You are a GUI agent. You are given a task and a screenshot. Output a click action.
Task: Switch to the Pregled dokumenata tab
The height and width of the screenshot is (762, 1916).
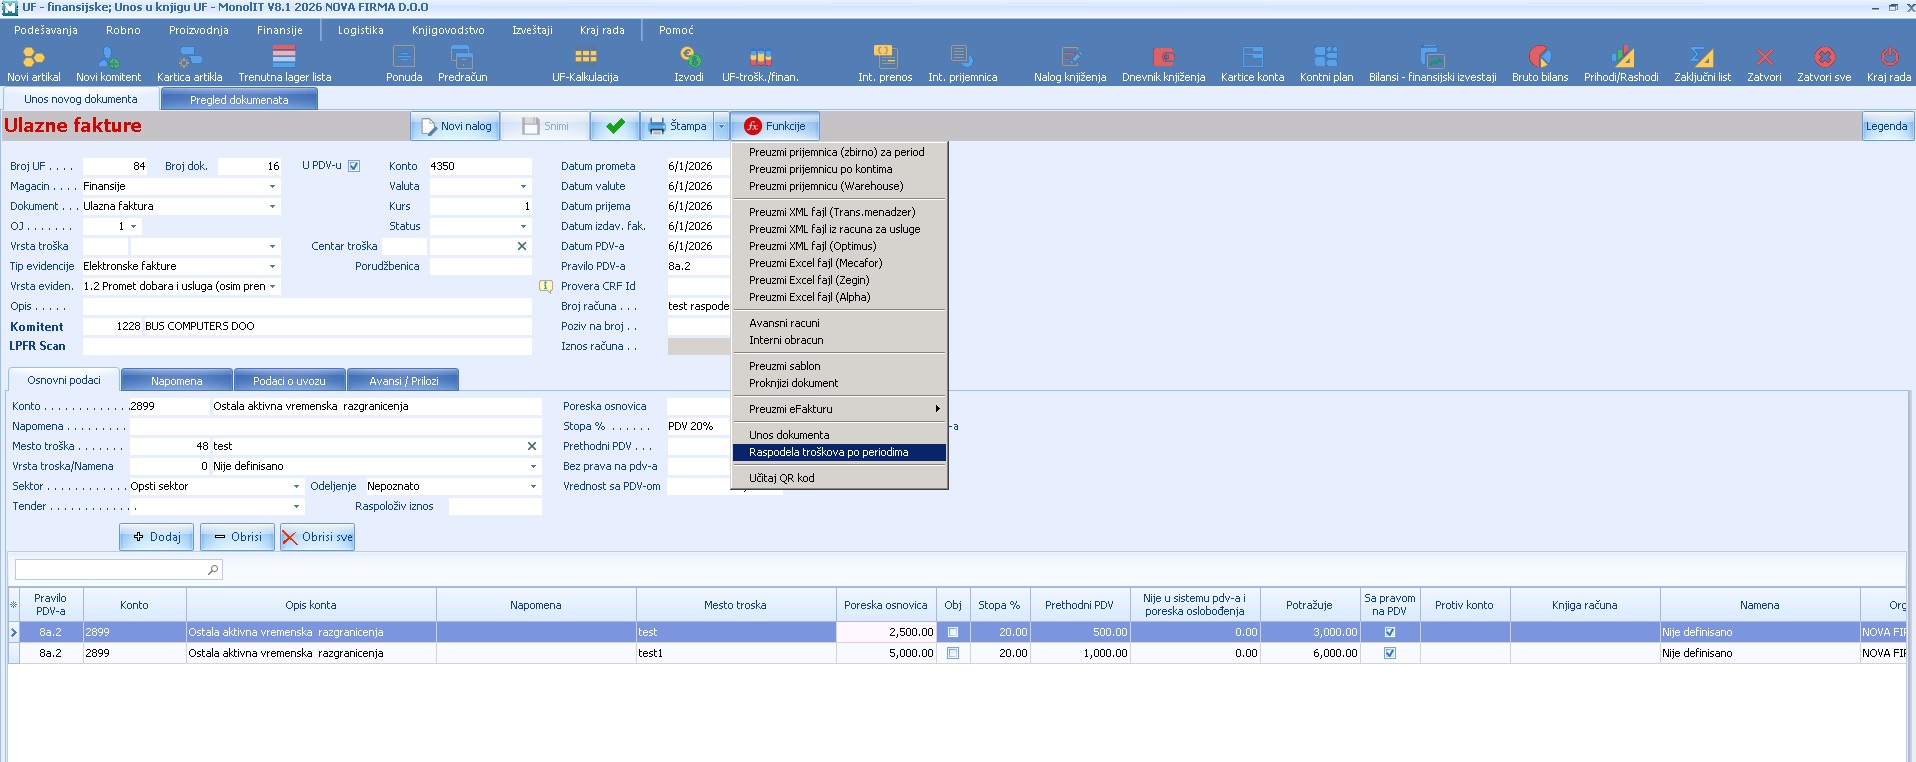click(239, 100)
